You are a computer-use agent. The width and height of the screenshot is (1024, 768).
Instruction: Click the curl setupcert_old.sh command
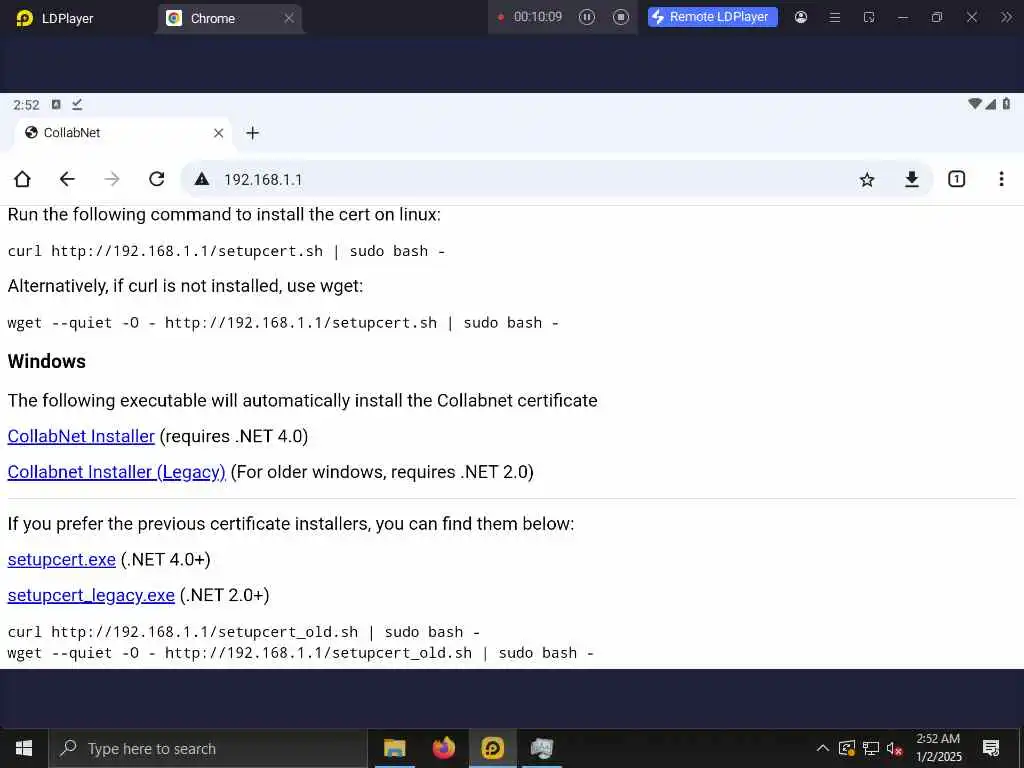(244, 632)
